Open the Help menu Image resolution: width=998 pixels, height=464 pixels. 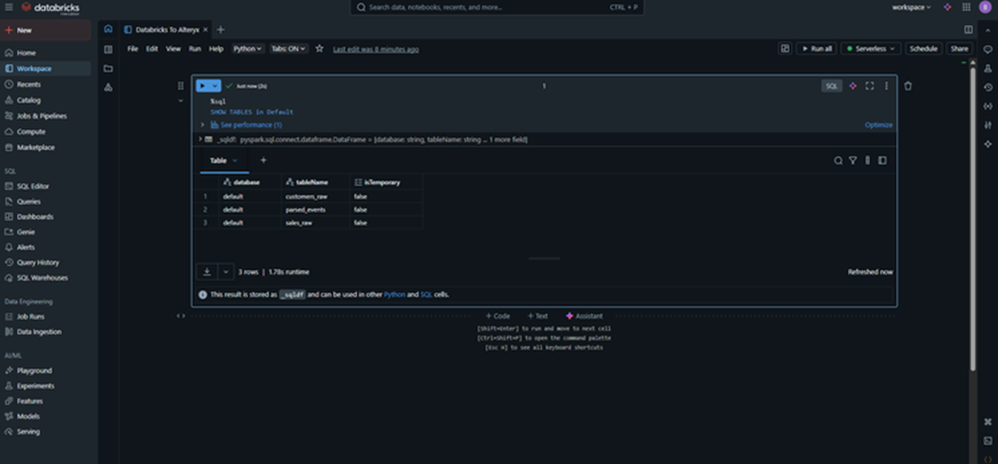(216, 49)
